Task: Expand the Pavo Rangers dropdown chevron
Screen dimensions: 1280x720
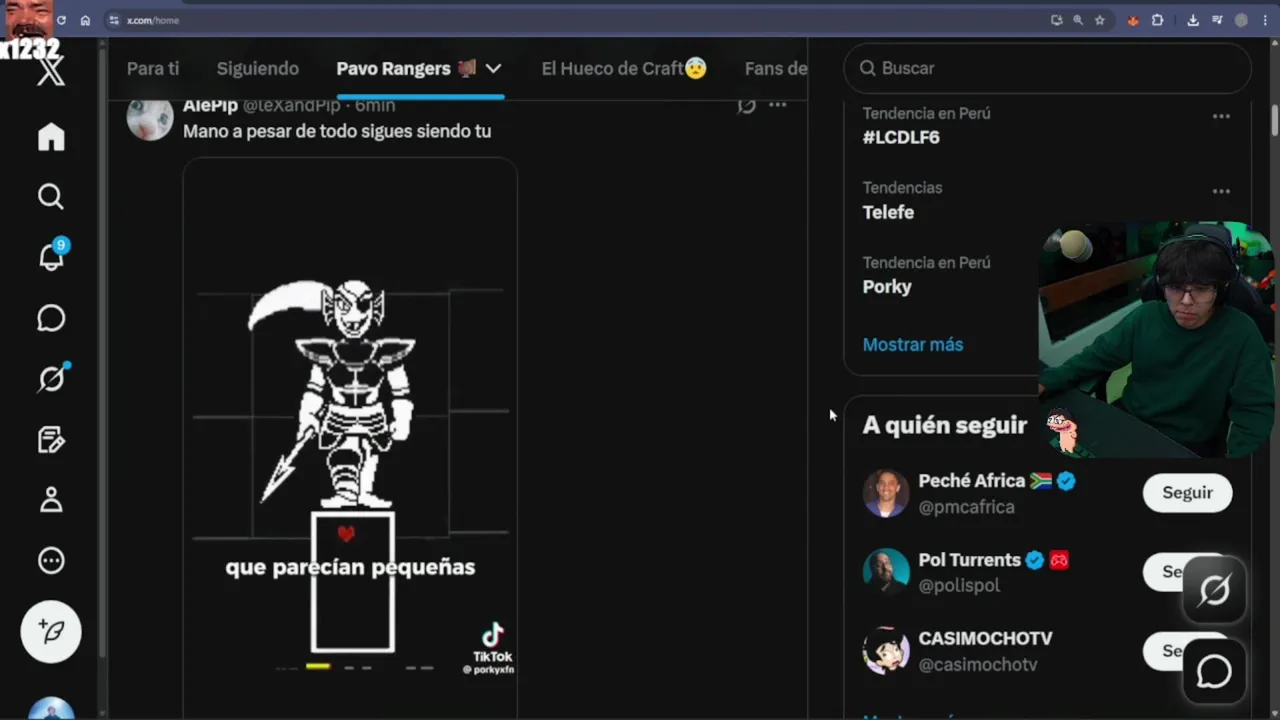Action: pyautogui.click(x=493, y=68)
